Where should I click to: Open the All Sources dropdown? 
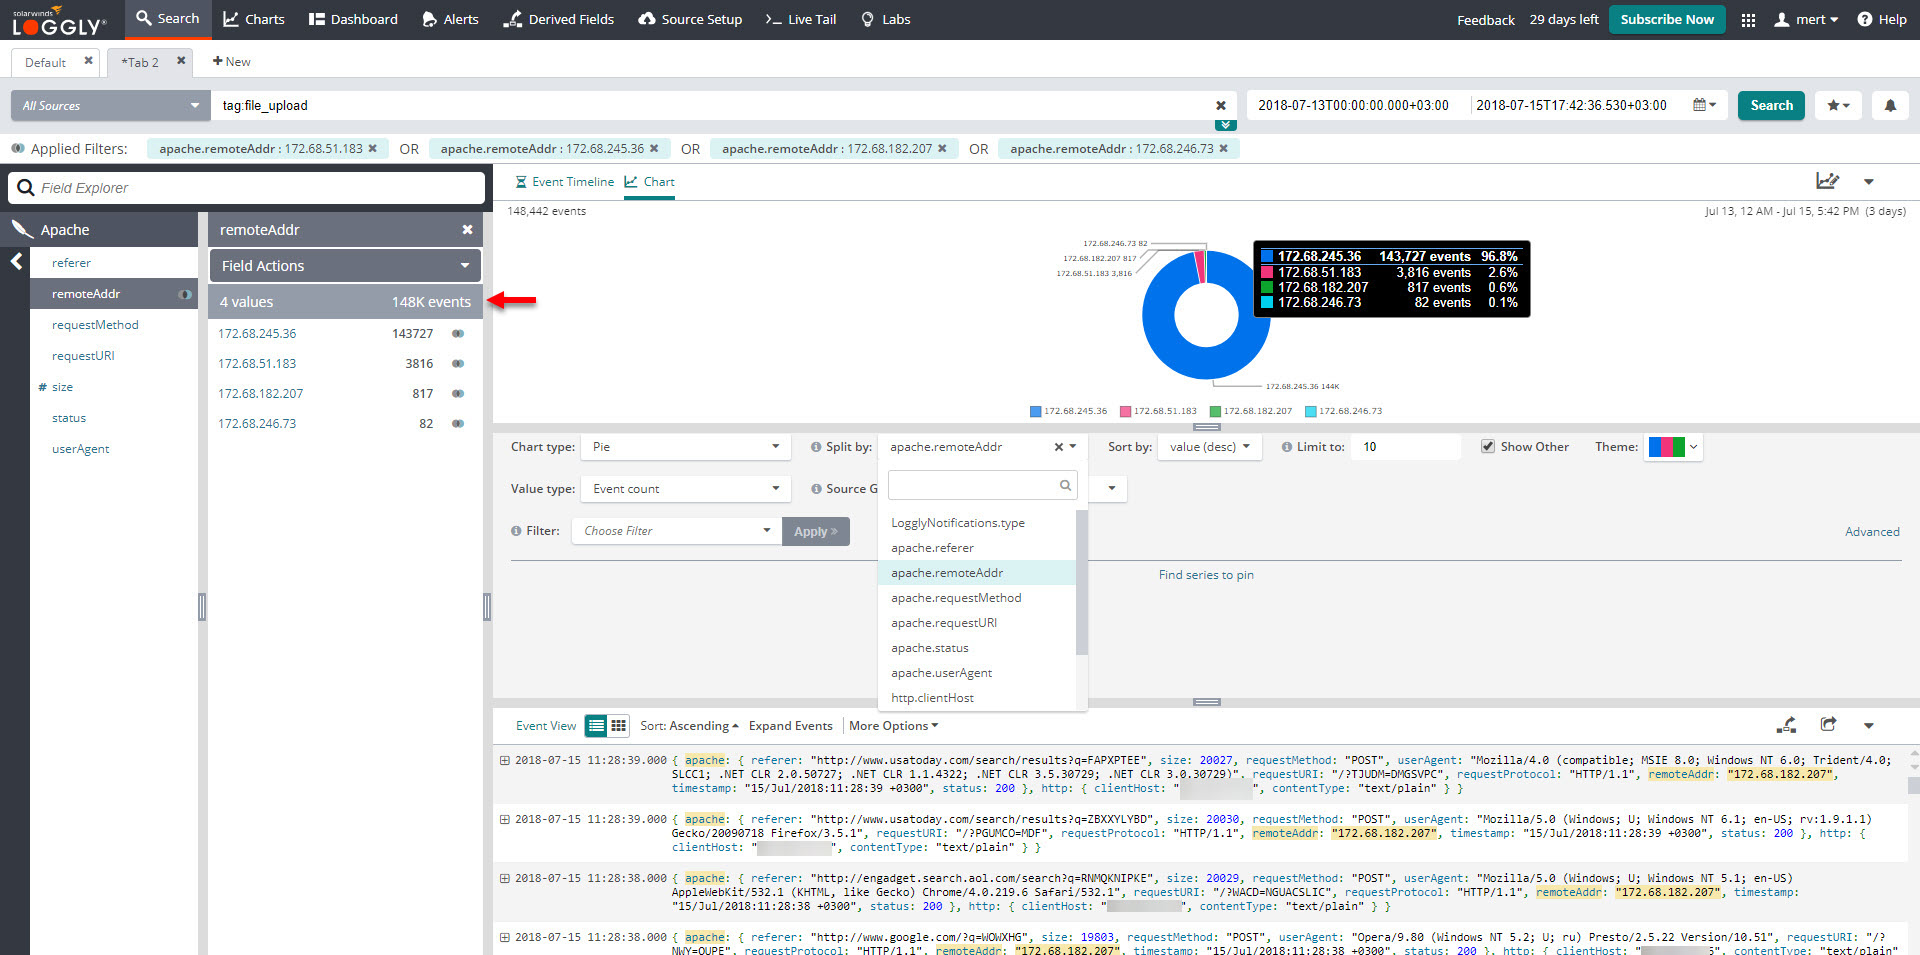pos(111,105)
